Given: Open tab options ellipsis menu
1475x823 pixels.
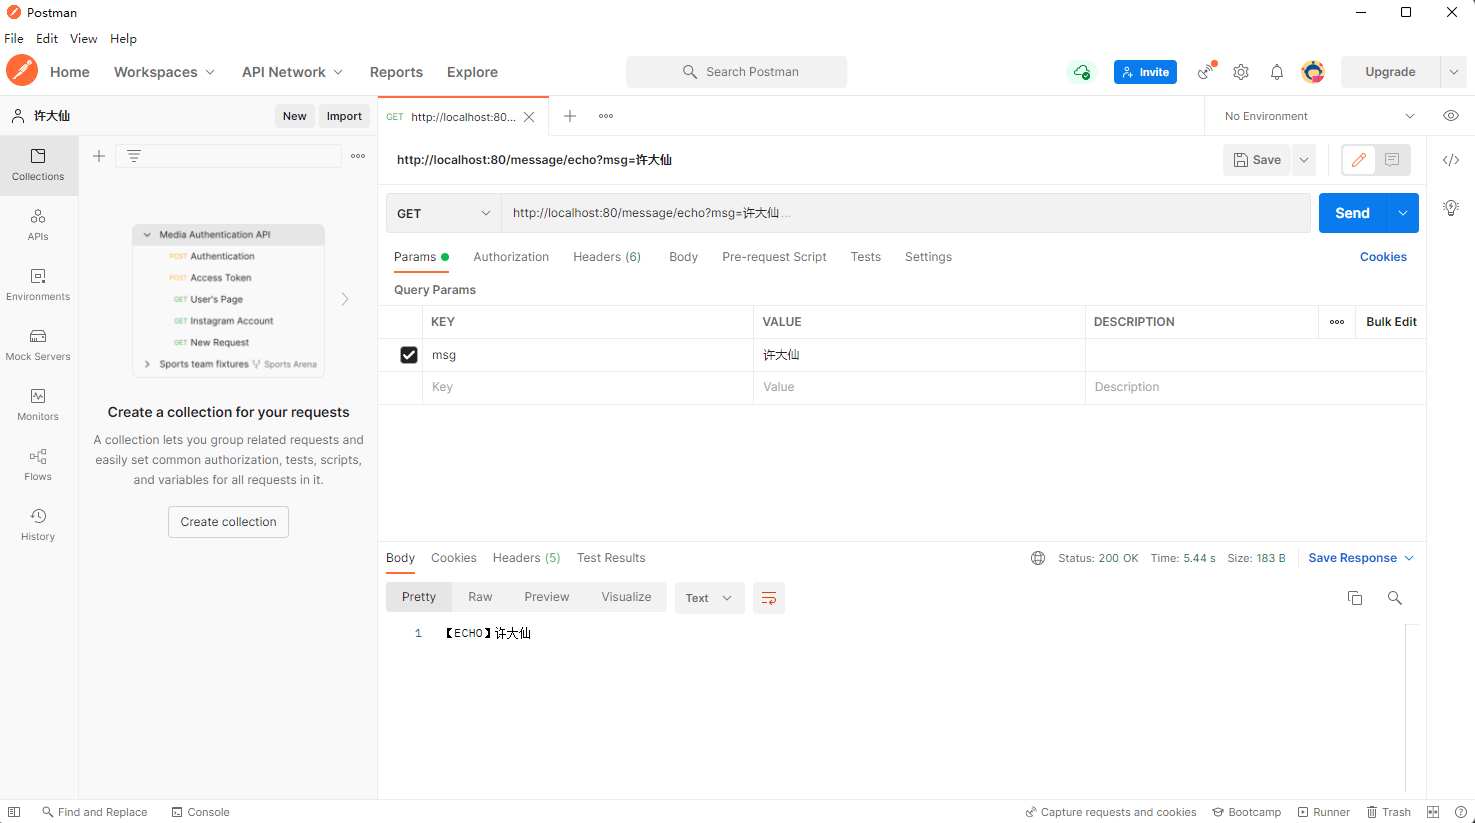Looking at the screenshot, I should pyautogui.click(x=606, y=116).
